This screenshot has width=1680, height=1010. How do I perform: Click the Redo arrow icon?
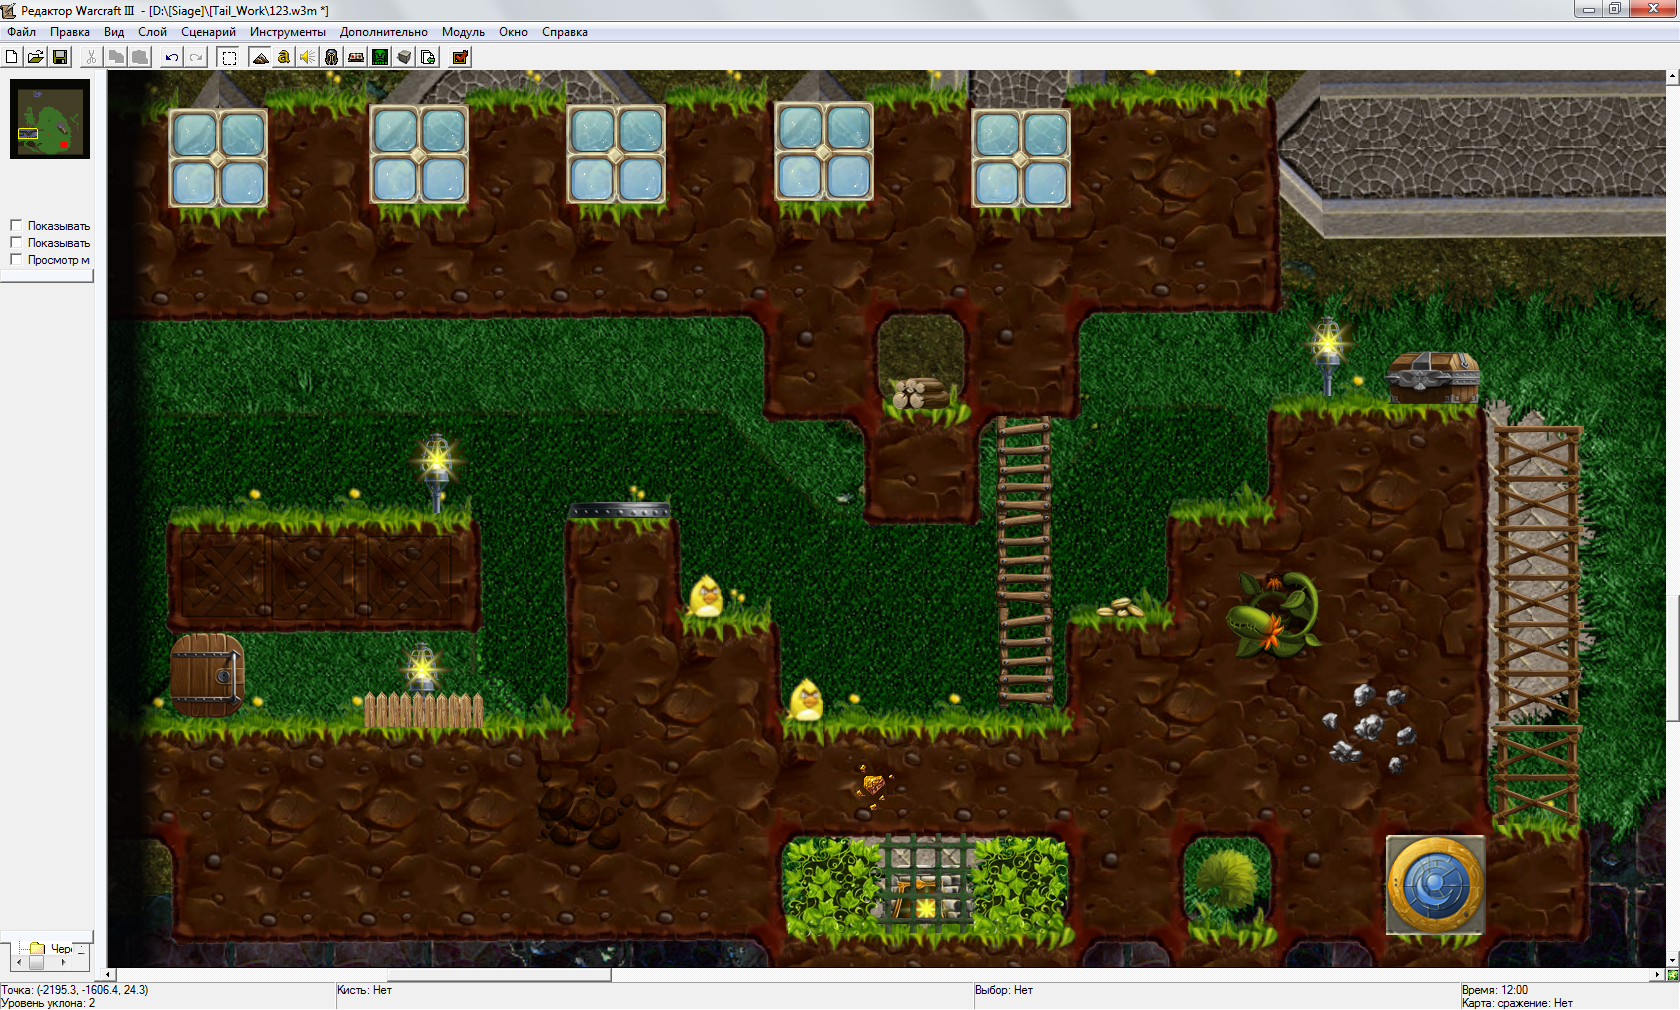pos(196,57)
